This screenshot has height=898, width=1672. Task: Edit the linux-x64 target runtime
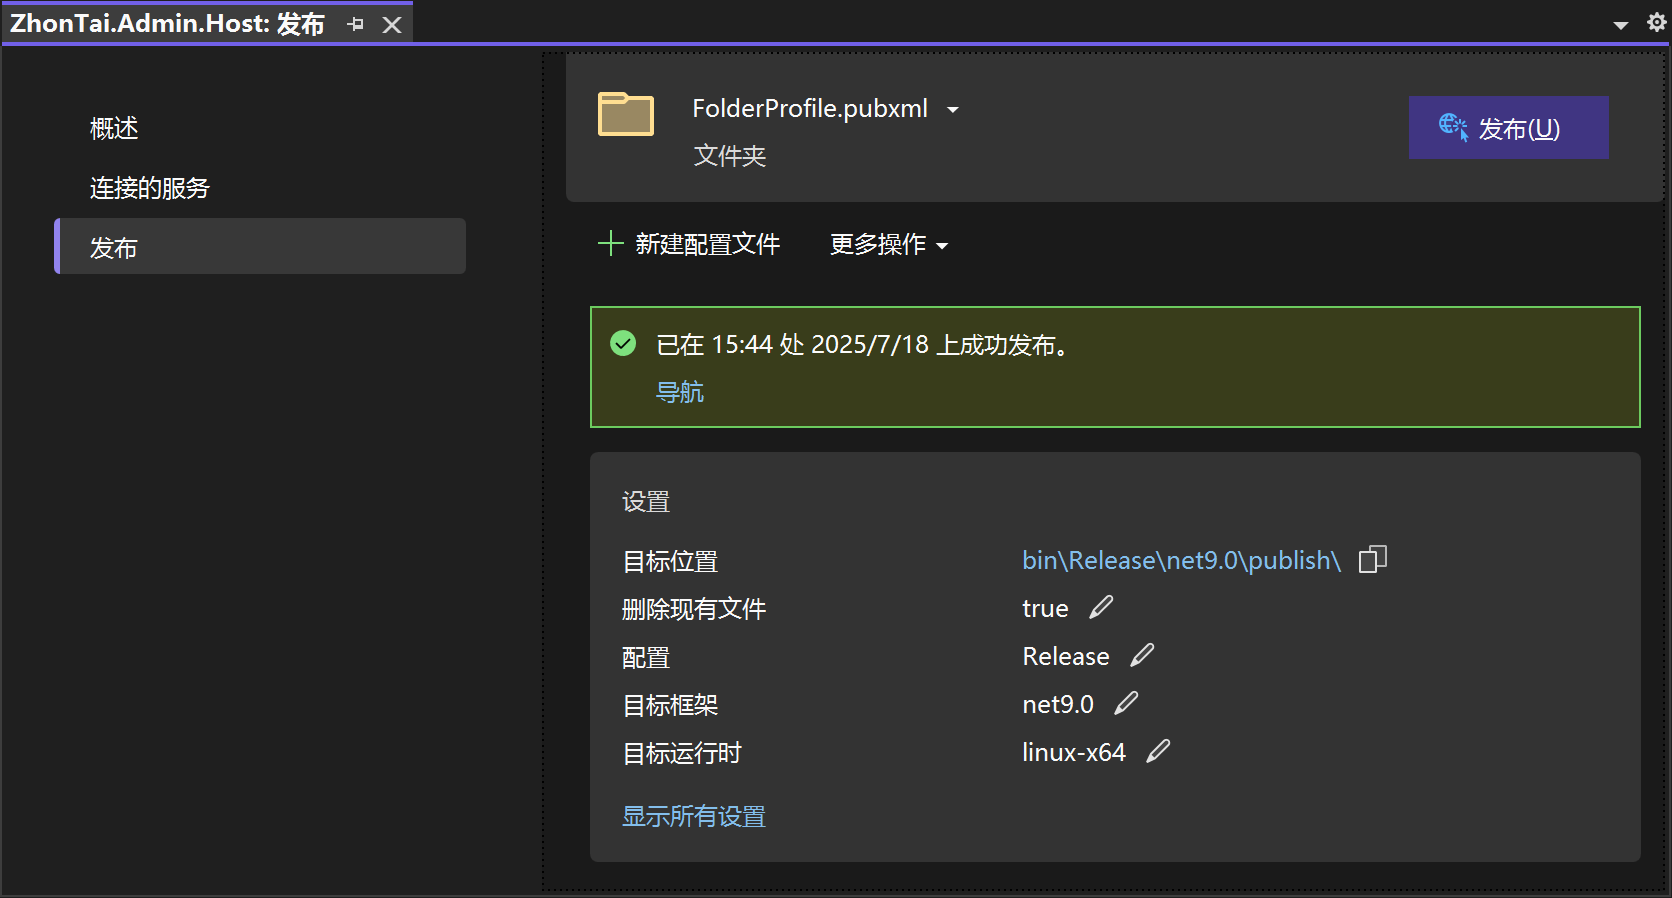[1158, 751]
